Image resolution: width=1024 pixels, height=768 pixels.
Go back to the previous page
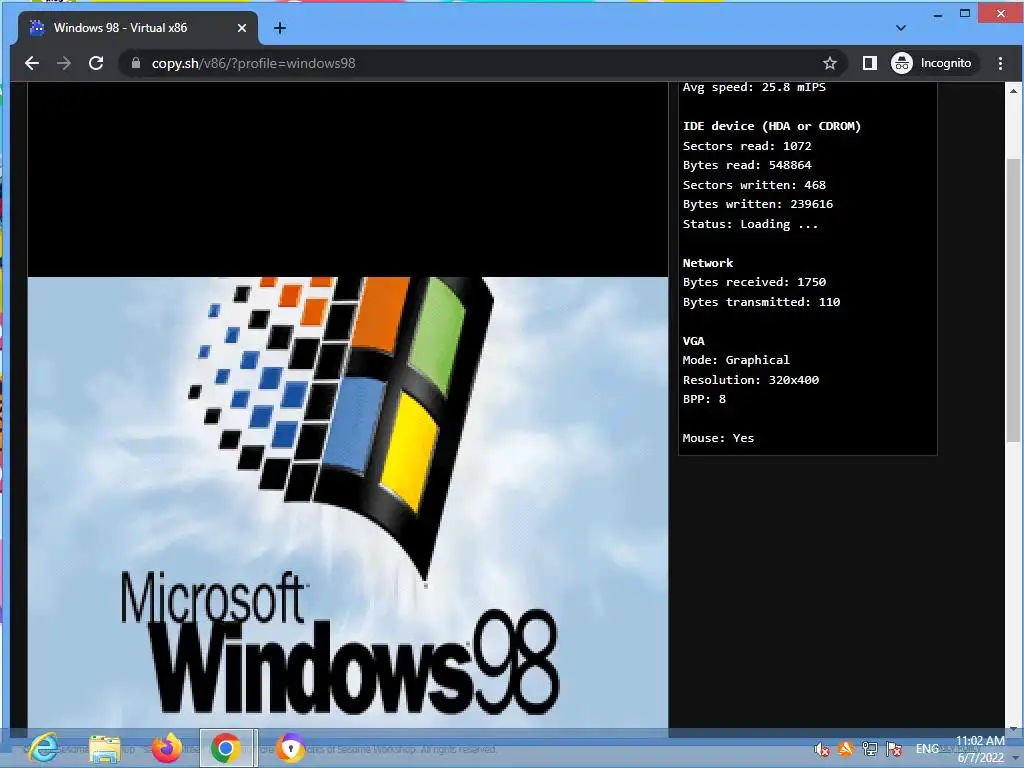31,63
